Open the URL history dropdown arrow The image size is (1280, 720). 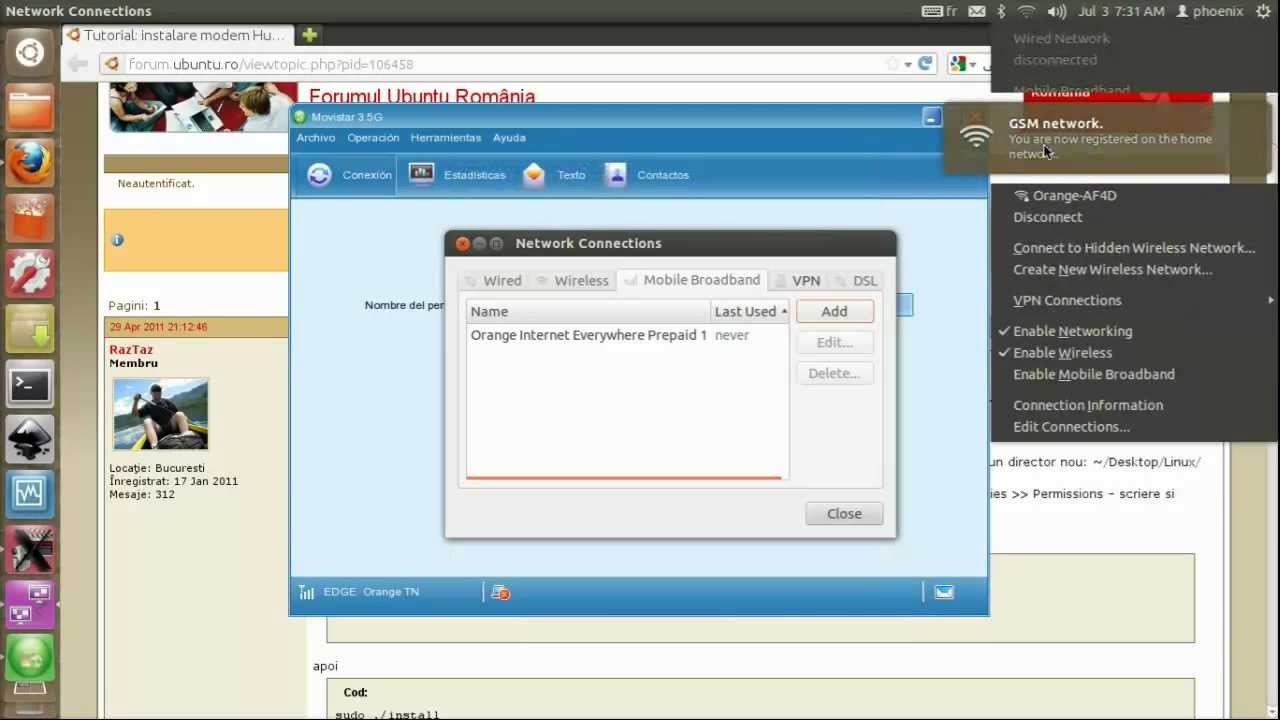(x=908, y=64)
